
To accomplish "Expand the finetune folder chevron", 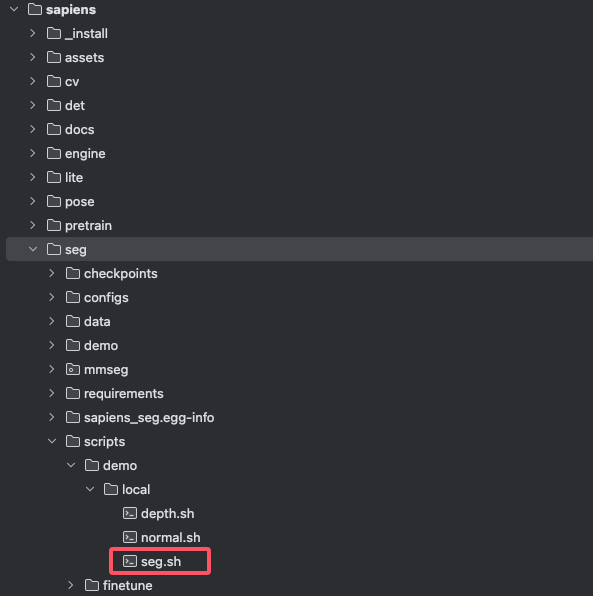I will pos(71,585).
